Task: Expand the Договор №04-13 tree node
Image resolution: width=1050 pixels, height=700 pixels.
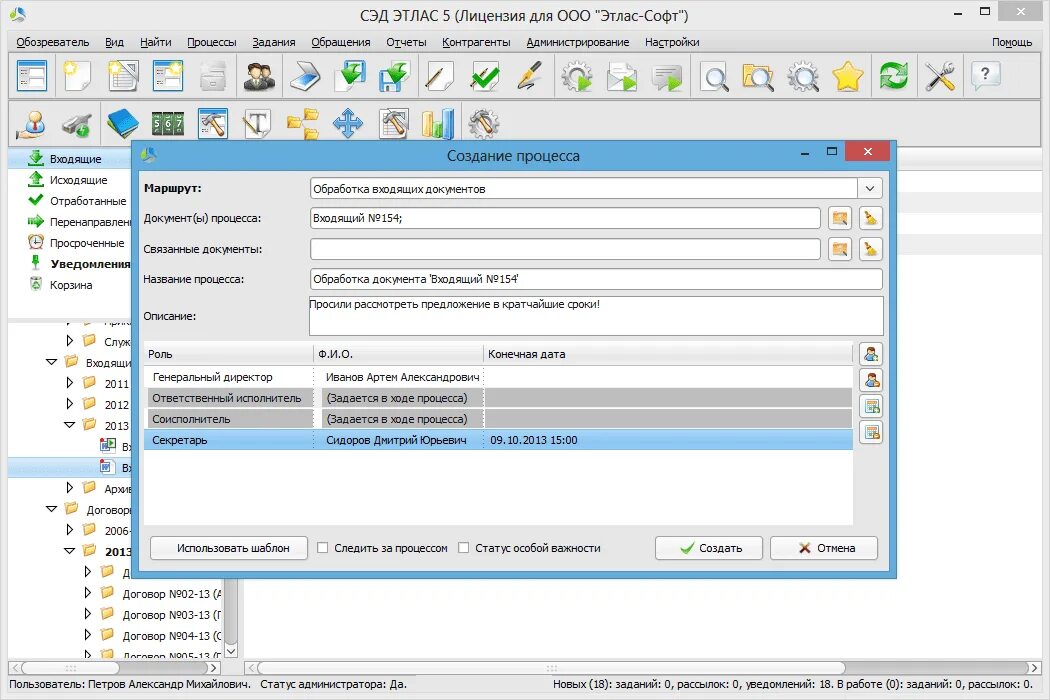Action: tap(88, 634)
